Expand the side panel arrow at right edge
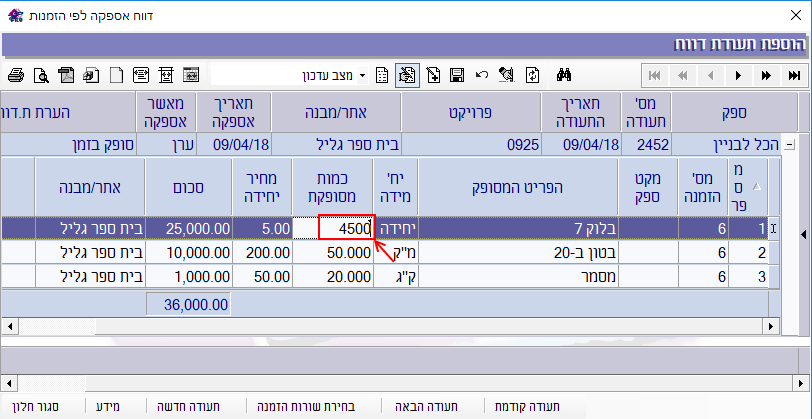This screenshot has height=419, width=812. [x=805, y=234]
